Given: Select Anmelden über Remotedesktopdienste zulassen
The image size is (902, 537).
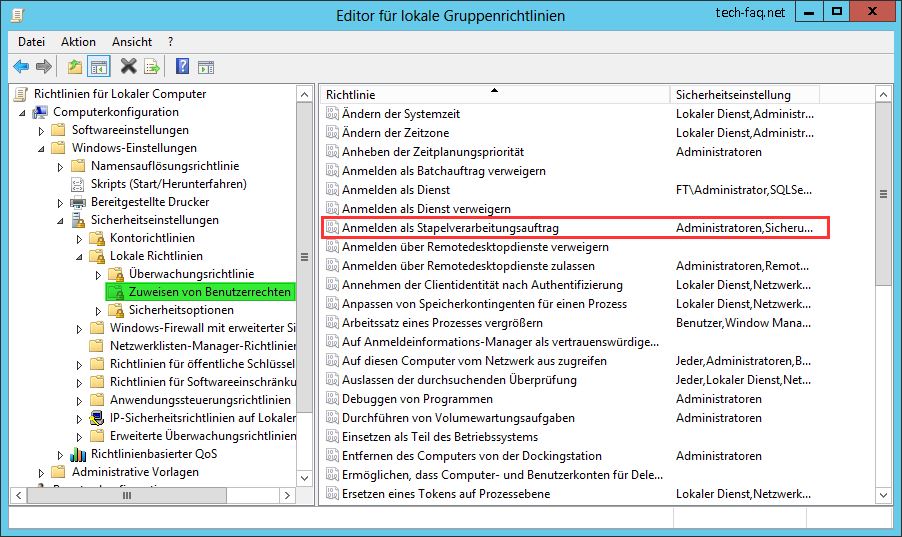Looking at the screenshot, I should tap(468, 265).
